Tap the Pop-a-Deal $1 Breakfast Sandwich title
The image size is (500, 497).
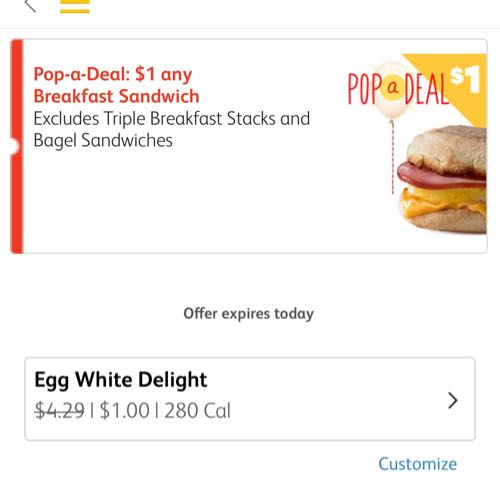tap(116, 85)
